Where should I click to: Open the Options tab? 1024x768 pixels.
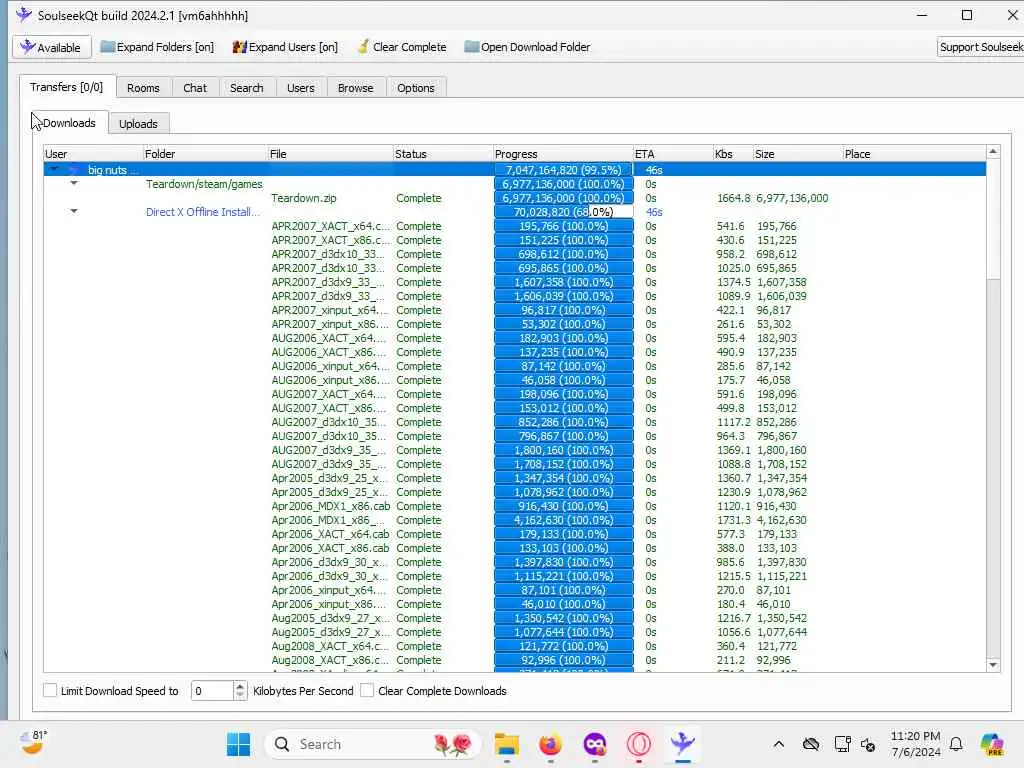click(x=415, y=88)
